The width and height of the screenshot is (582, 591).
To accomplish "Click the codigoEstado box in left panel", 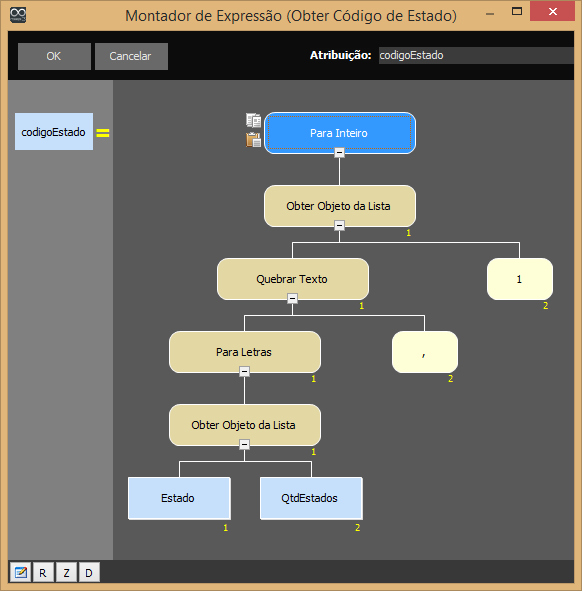I will pyautogui.click(x=54, y=132).
